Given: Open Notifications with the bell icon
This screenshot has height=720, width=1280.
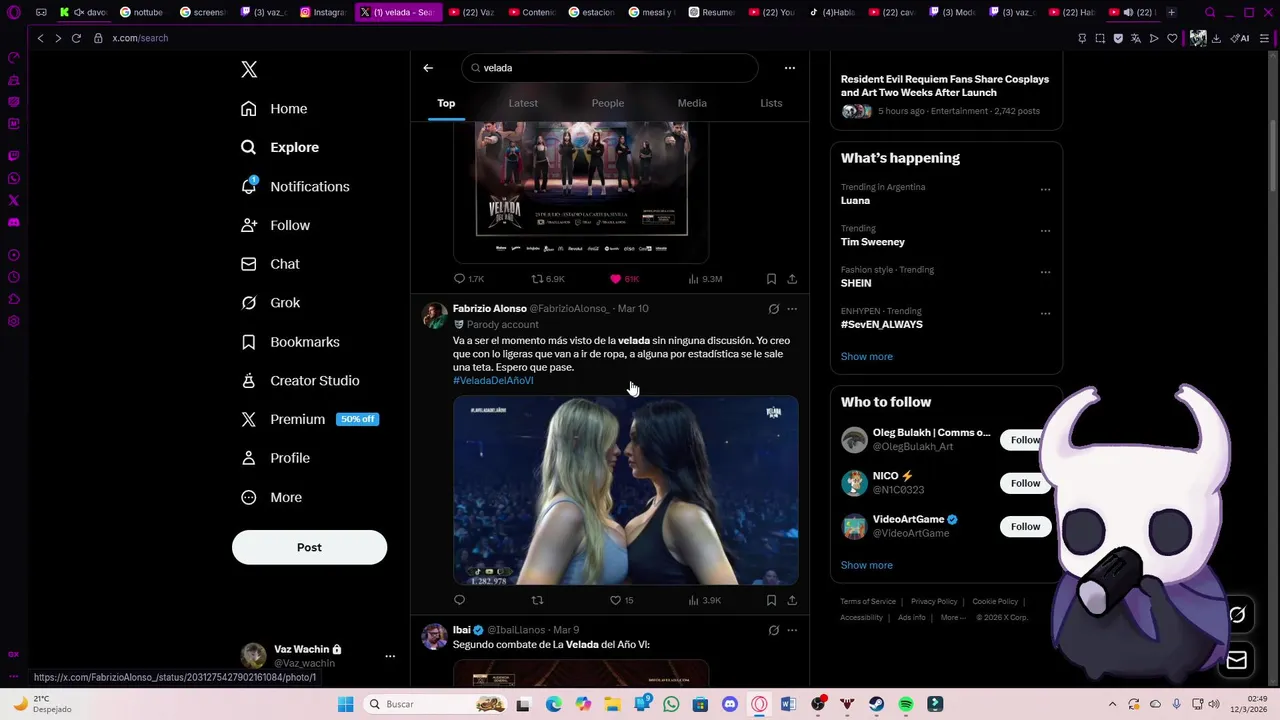Looking at the screenshot, I should (295, 186).
